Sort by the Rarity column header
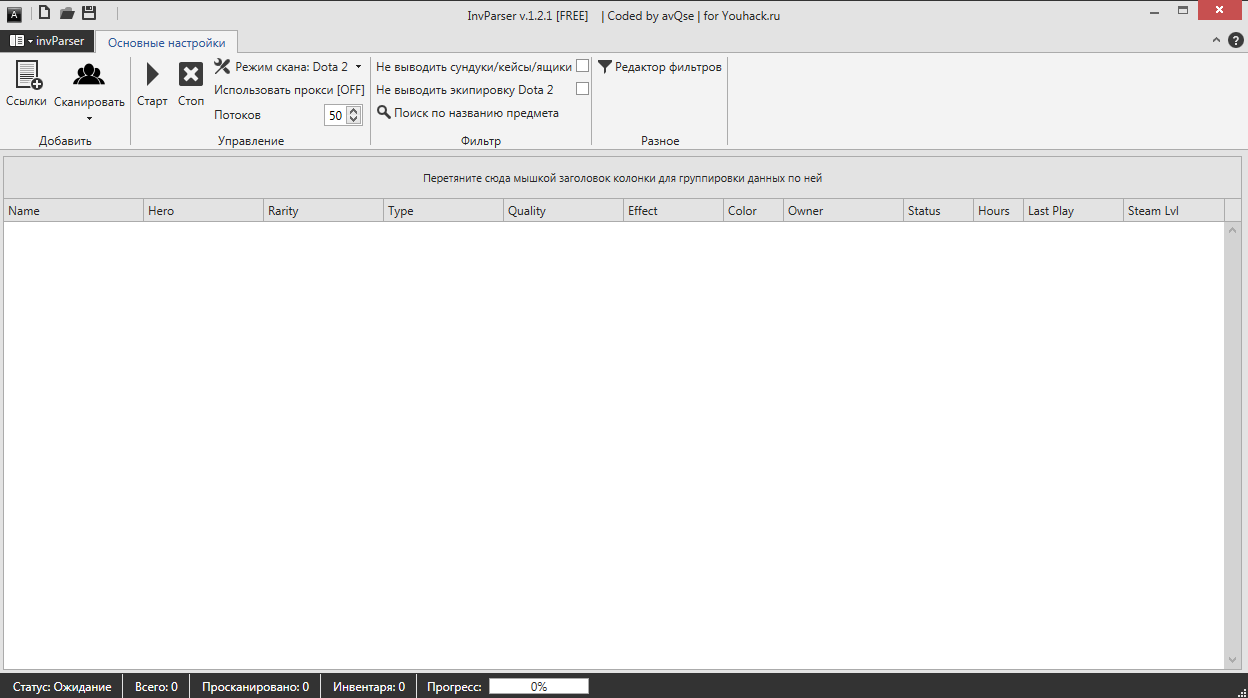The image size is (1248, 698). pos(324,211)
